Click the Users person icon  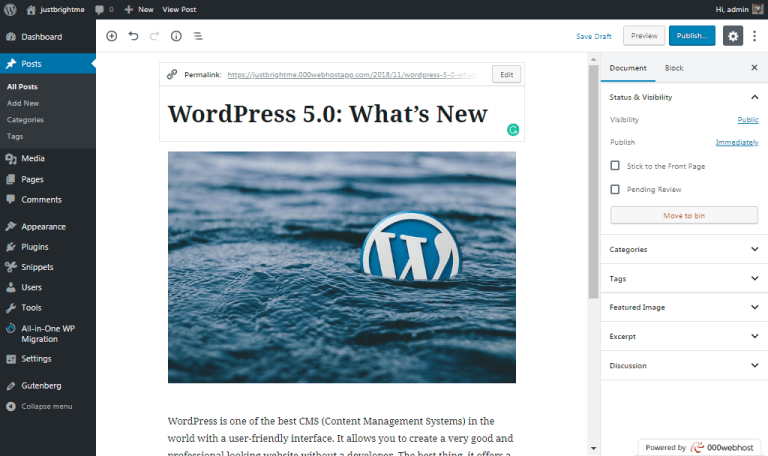point(11,288)
